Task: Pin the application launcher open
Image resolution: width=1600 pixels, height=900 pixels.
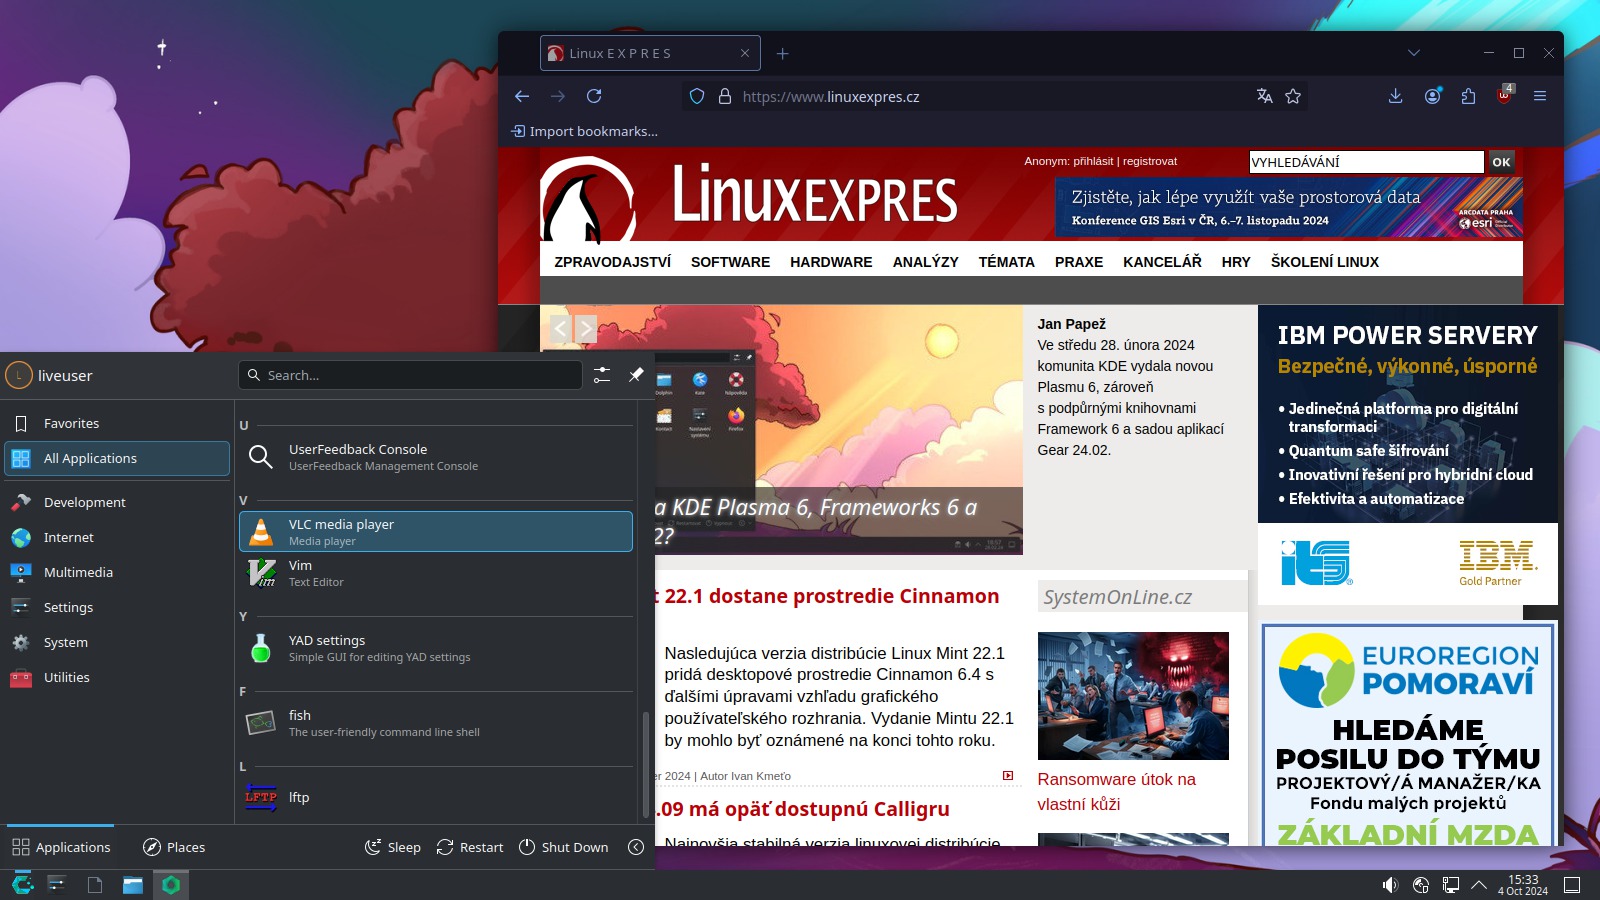Action: click(635, 375)
